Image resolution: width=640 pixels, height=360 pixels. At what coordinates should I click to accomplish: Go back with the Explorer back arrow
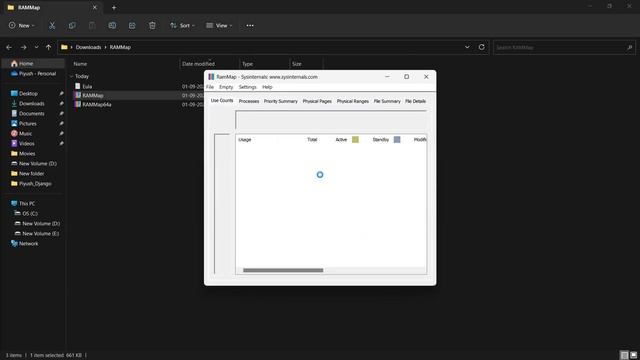9,47
